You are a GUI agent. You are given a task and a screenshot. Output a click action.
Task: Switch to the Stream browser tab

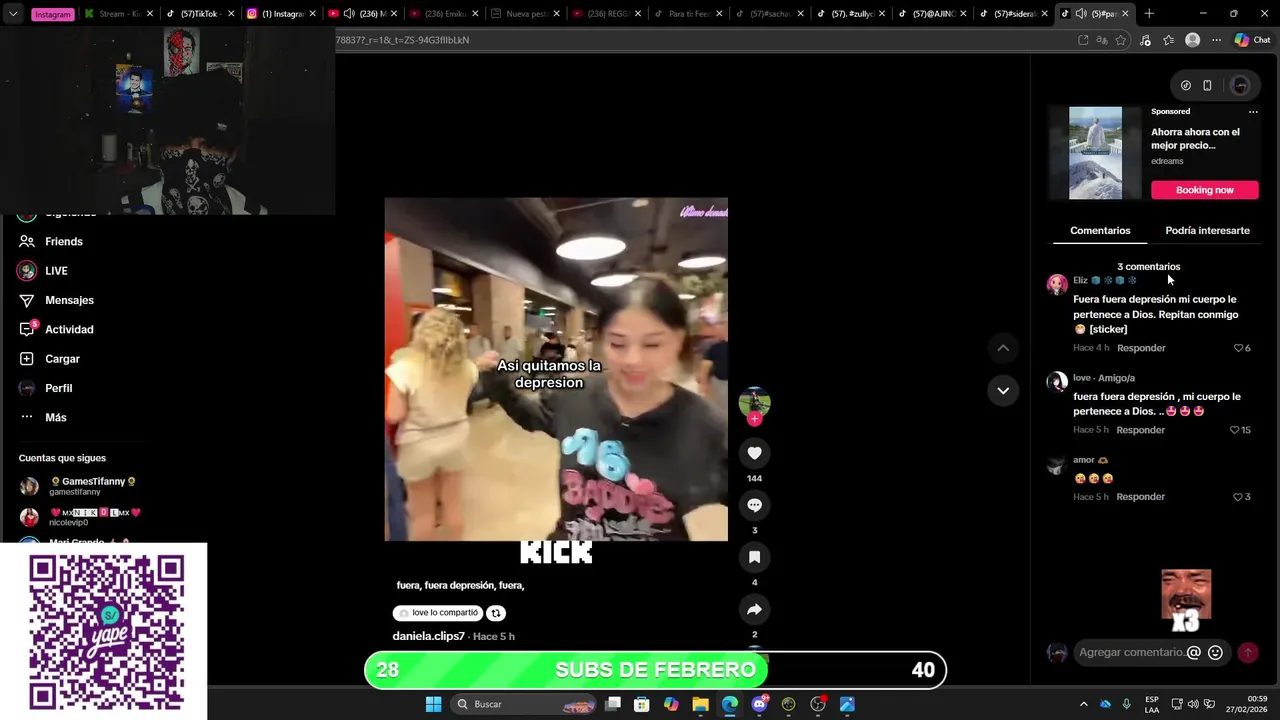coord(118,14)
